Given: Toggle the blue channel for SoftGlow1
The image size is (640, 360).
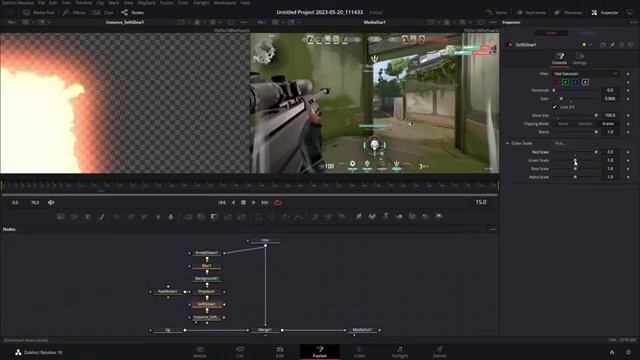Looking at the screenshot, I should coord(576,82).
